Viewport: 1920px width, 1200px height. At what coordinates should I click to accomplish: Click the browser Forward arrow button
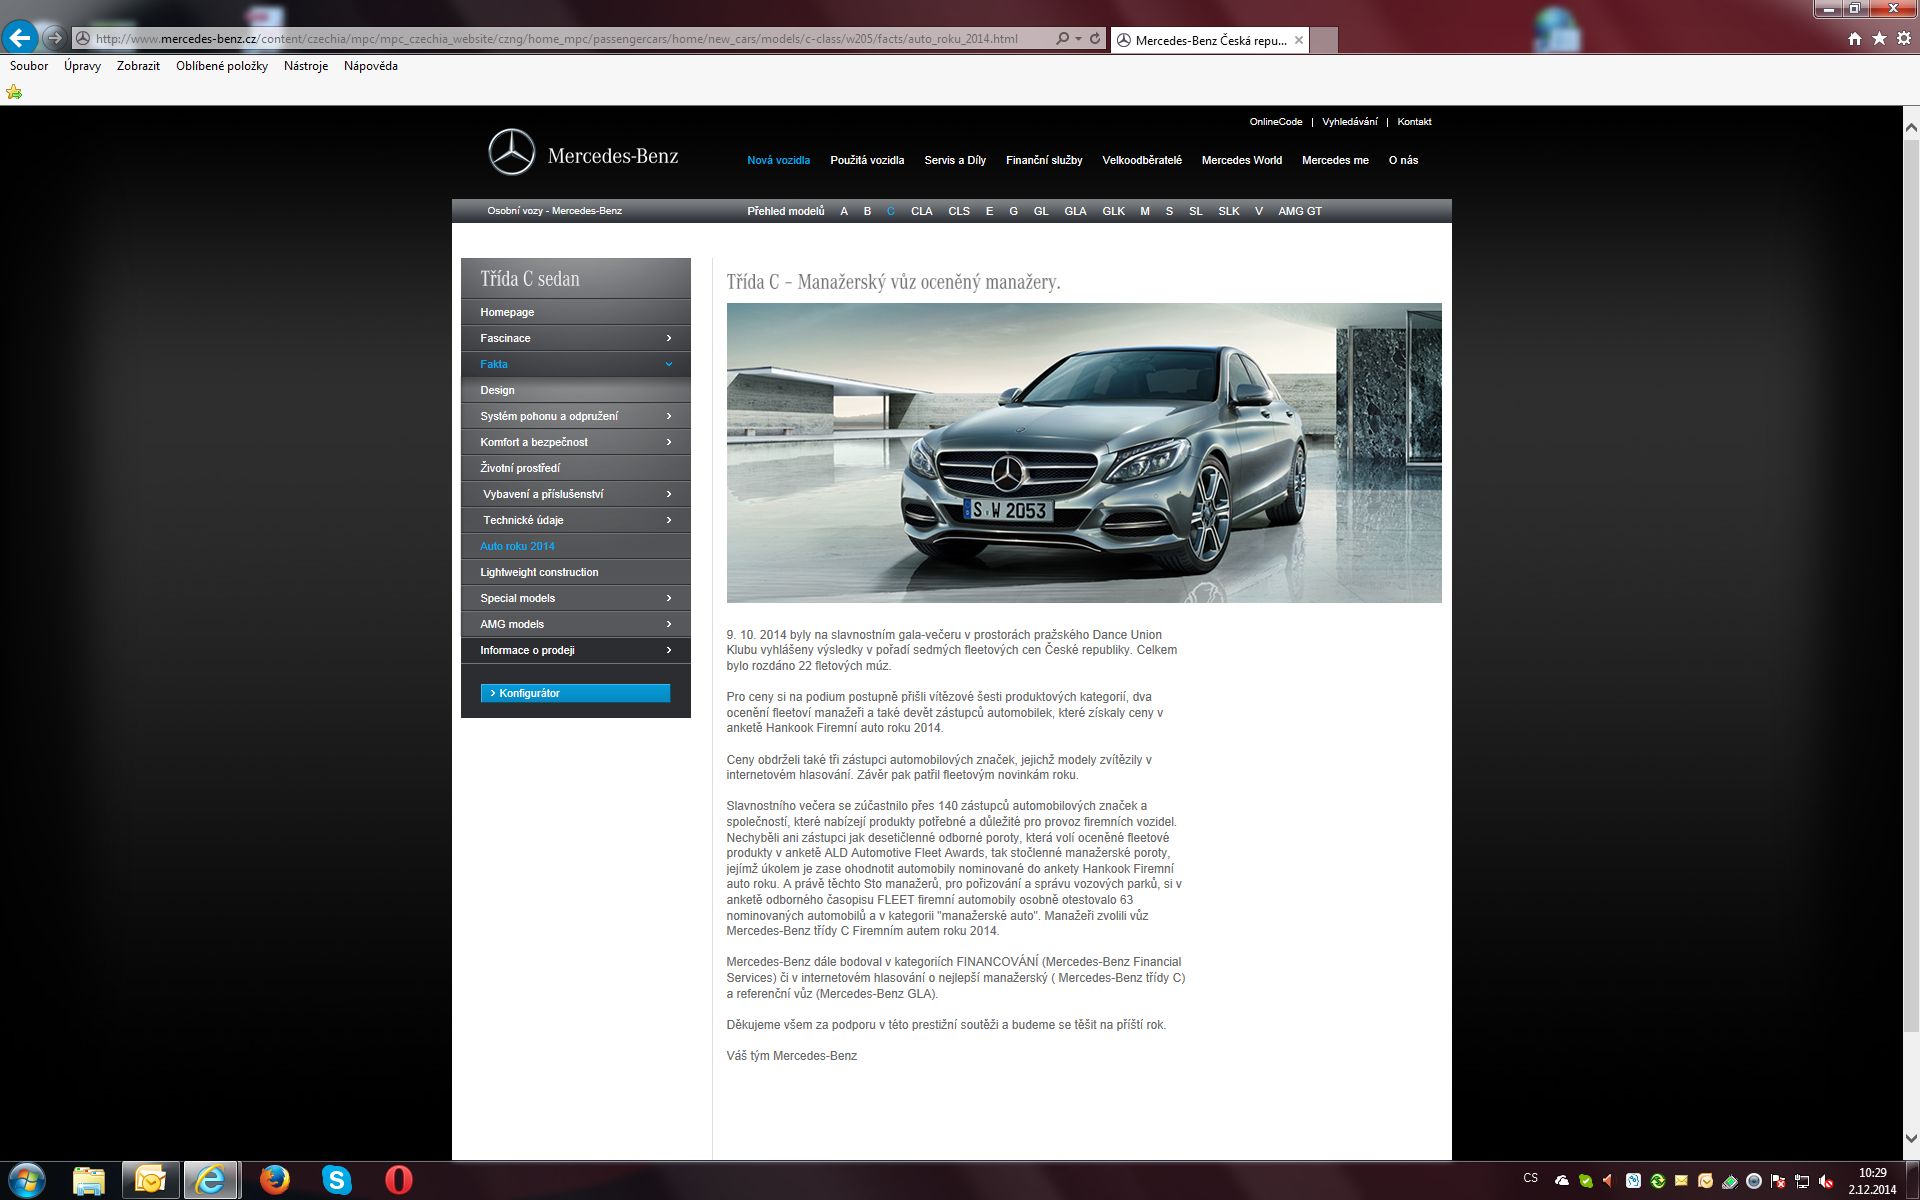(55, 38)
